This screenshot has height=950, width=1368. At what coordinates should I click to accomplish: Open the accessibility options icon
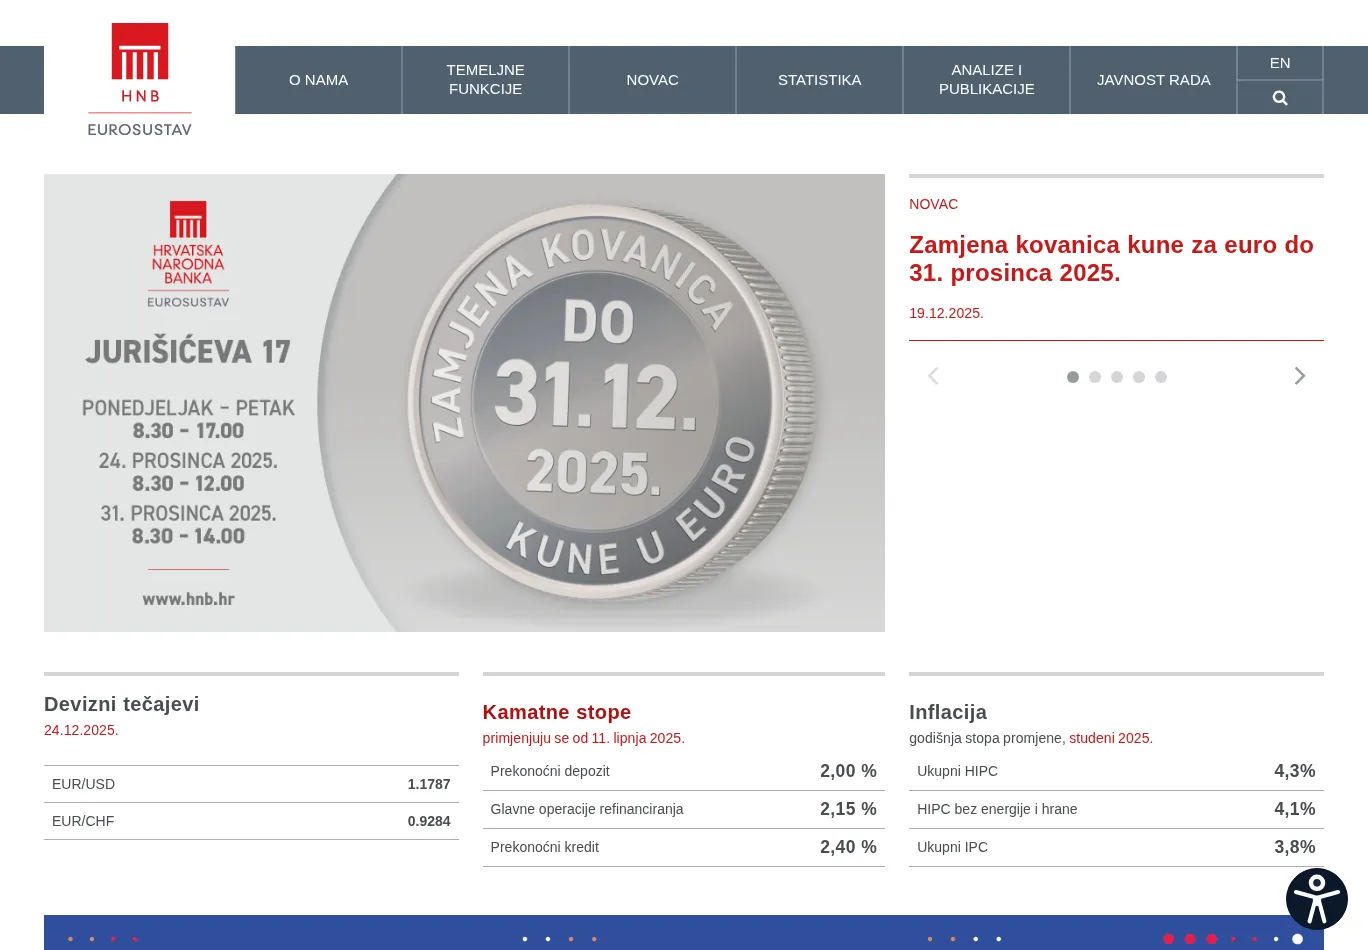[x=1316, y=898]
